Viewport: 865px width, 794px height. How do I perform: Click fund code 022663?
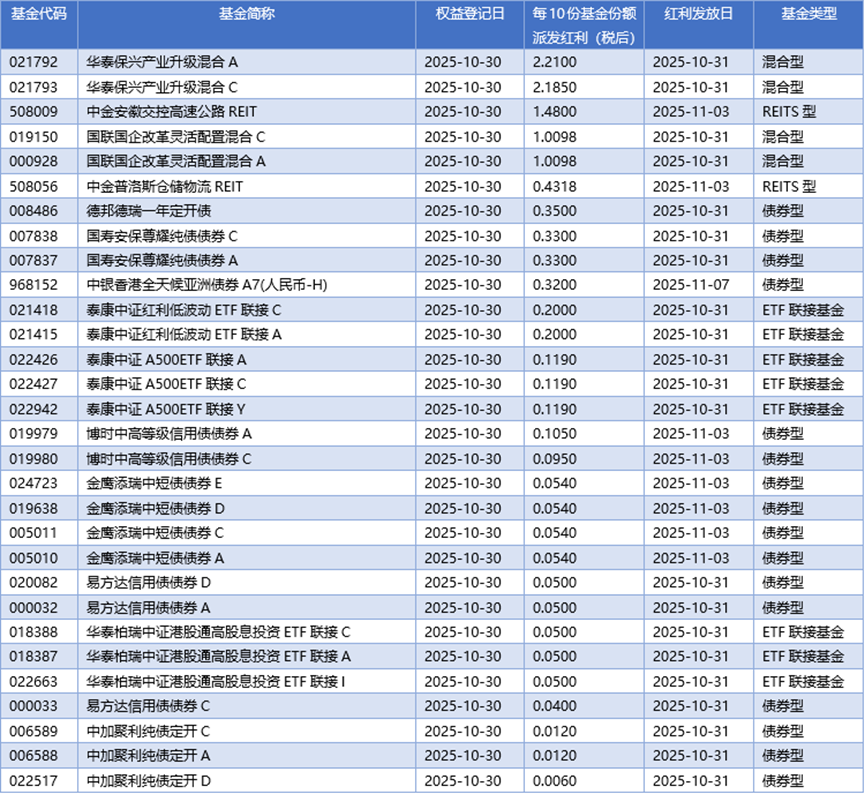pyautogui.click(x=34, y=682)
